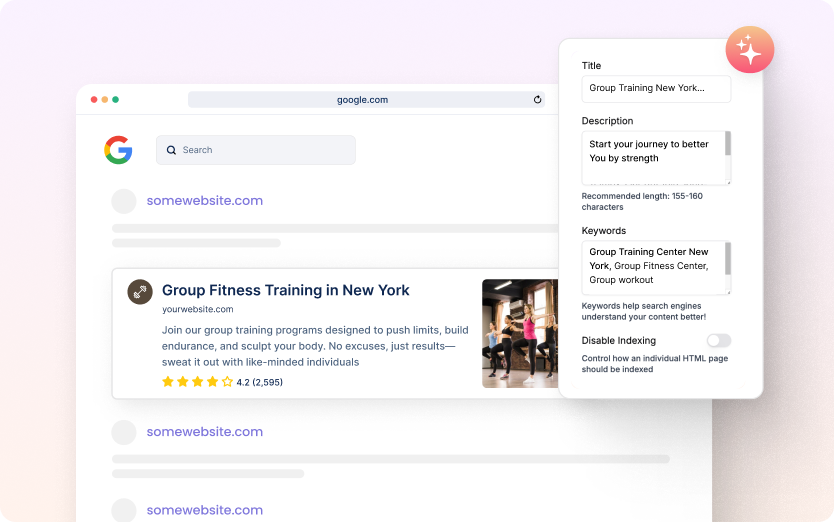Click the search magnifier icon
The height and width of the screenshot is (522, 834).
[x=172, y=150]
